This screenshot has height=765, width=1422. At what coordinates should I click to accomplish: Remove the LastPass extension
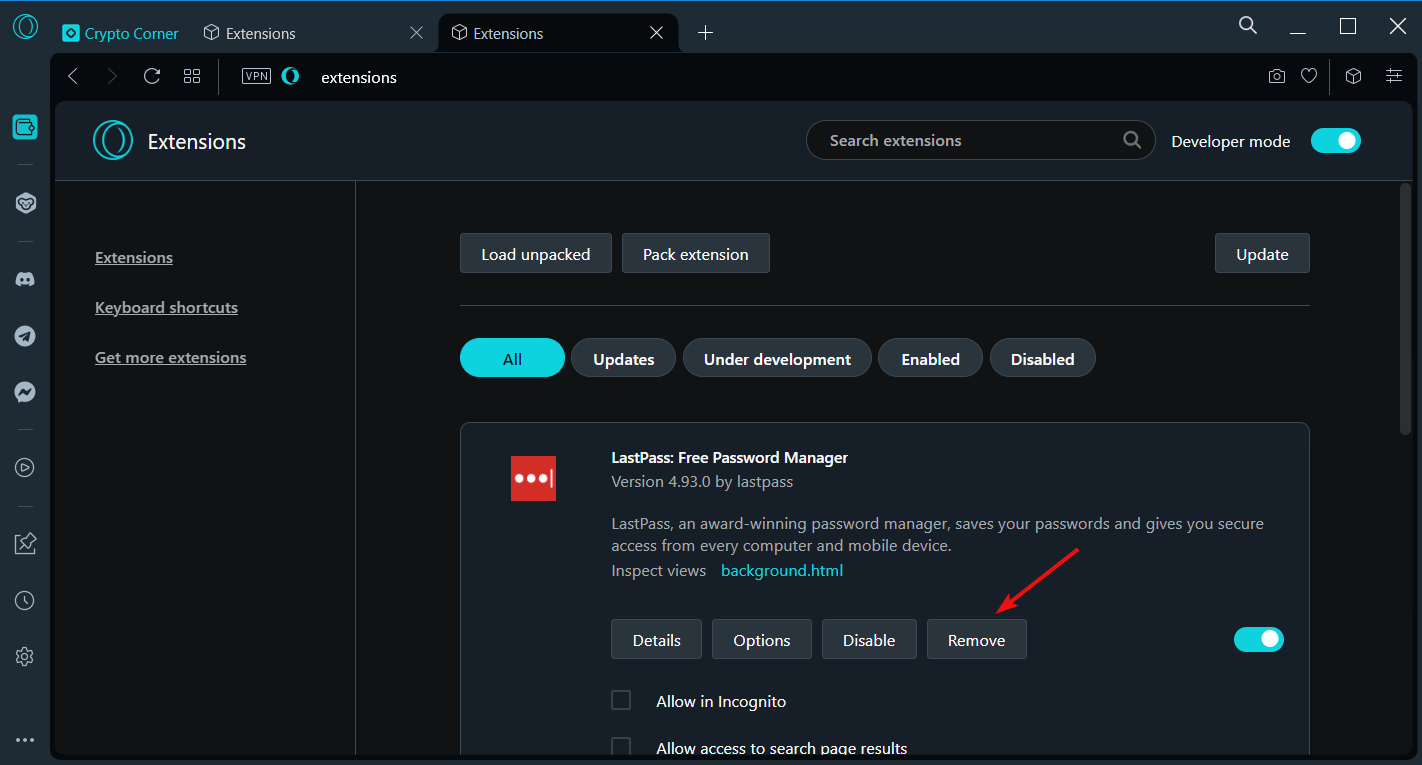pos(977,639)
